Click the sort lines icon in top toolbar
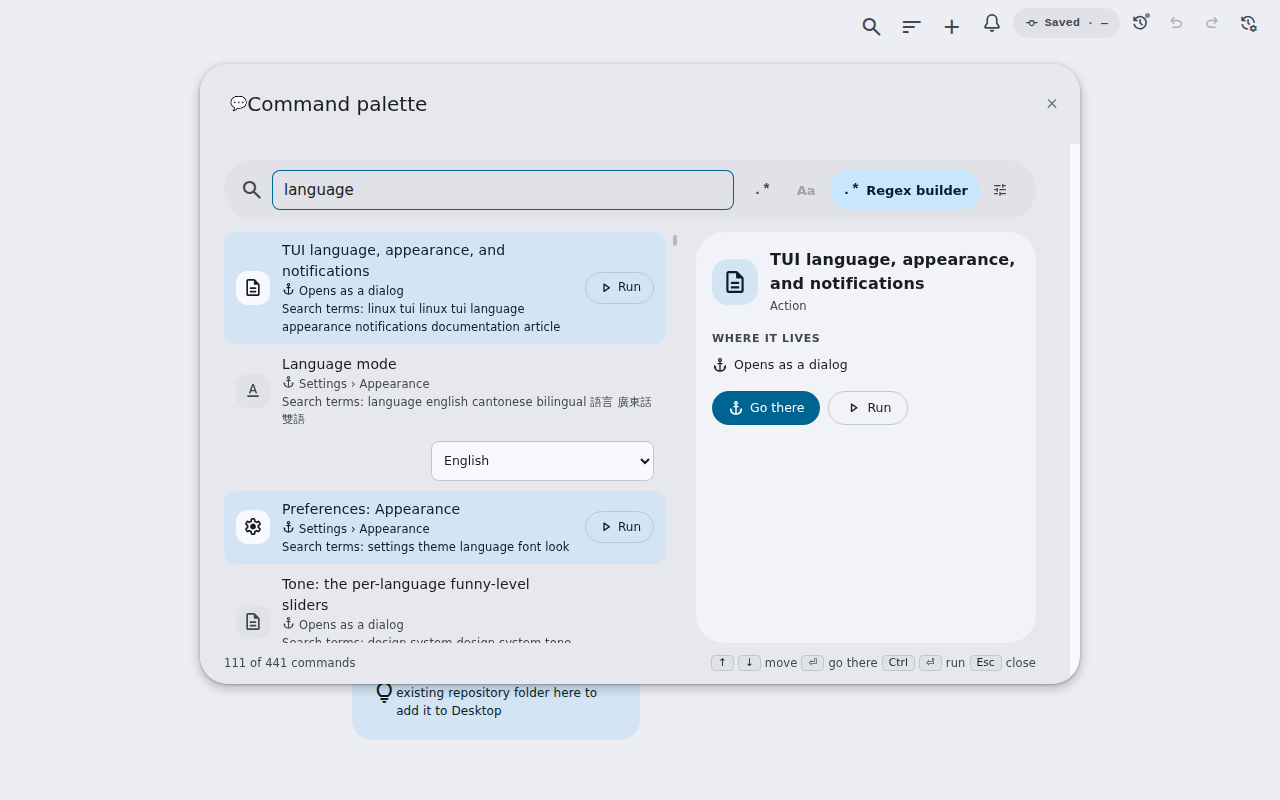 click(x=911, y=27)
